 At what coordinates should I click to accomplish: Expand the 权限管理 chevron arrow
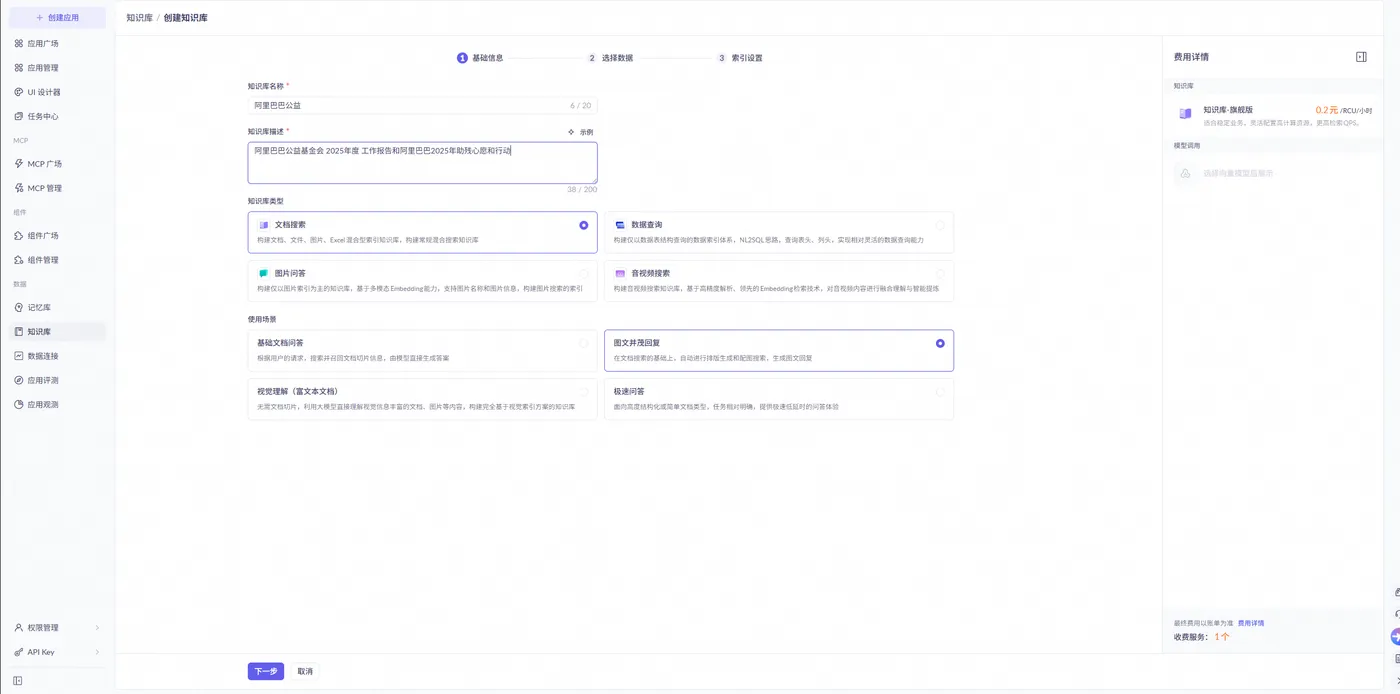click(97, 628)
